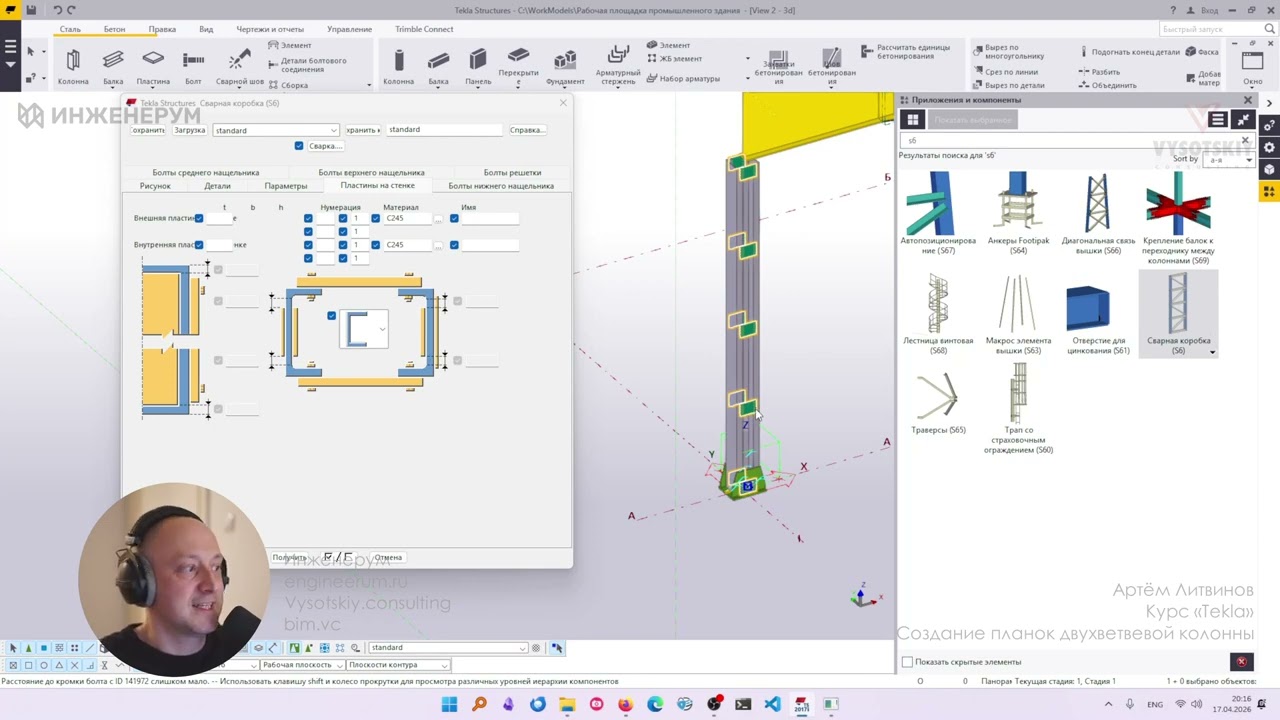Click the Фаска (chamfer) tool
This screenshot has height=720, width=1280.
1203,52
